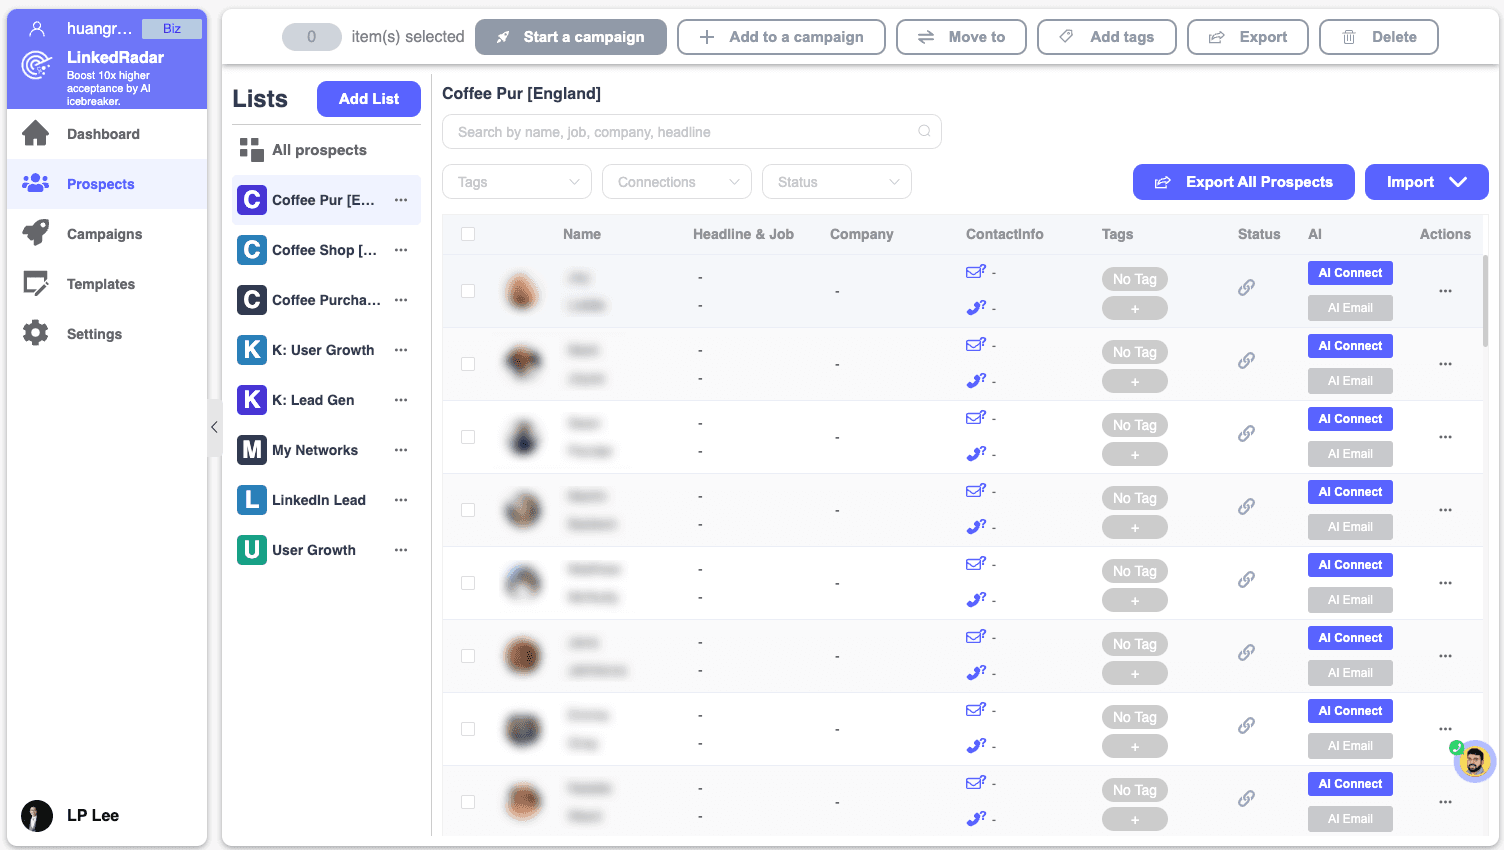Open the Tags filter dropdown

(x=517, y=182)
